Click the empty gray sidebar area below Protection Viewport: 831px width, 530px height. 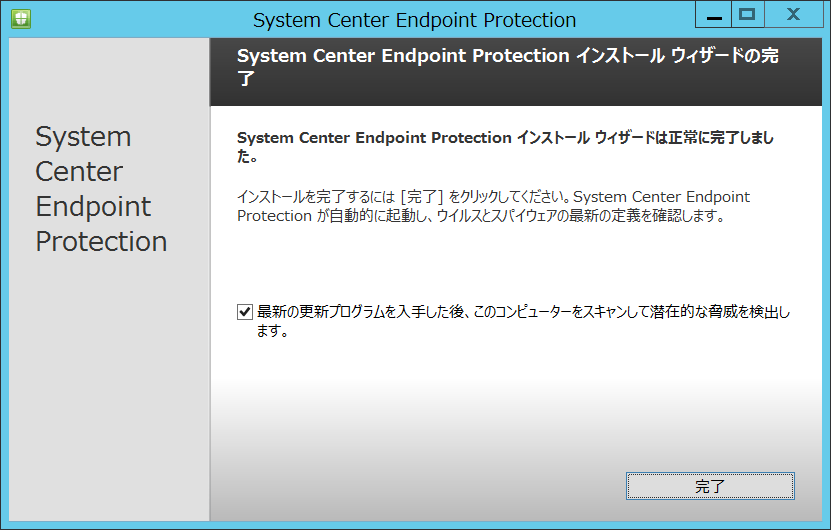click(109, 387)
